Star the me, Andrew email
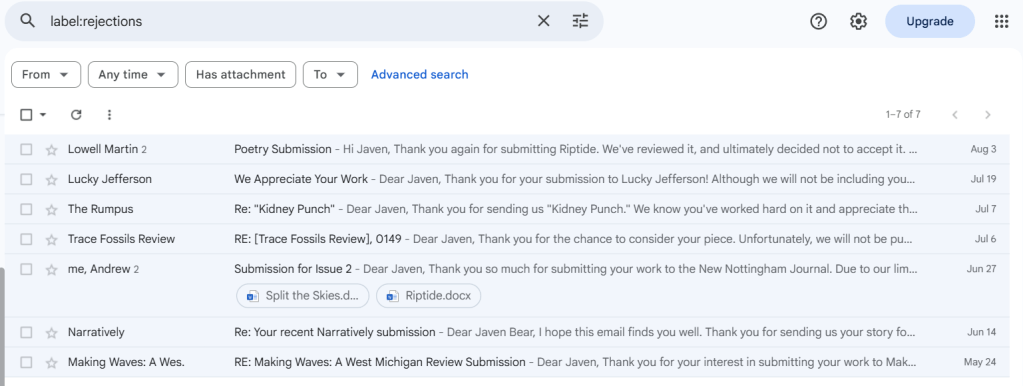1023x386 pixels. [x=52, y=269]
